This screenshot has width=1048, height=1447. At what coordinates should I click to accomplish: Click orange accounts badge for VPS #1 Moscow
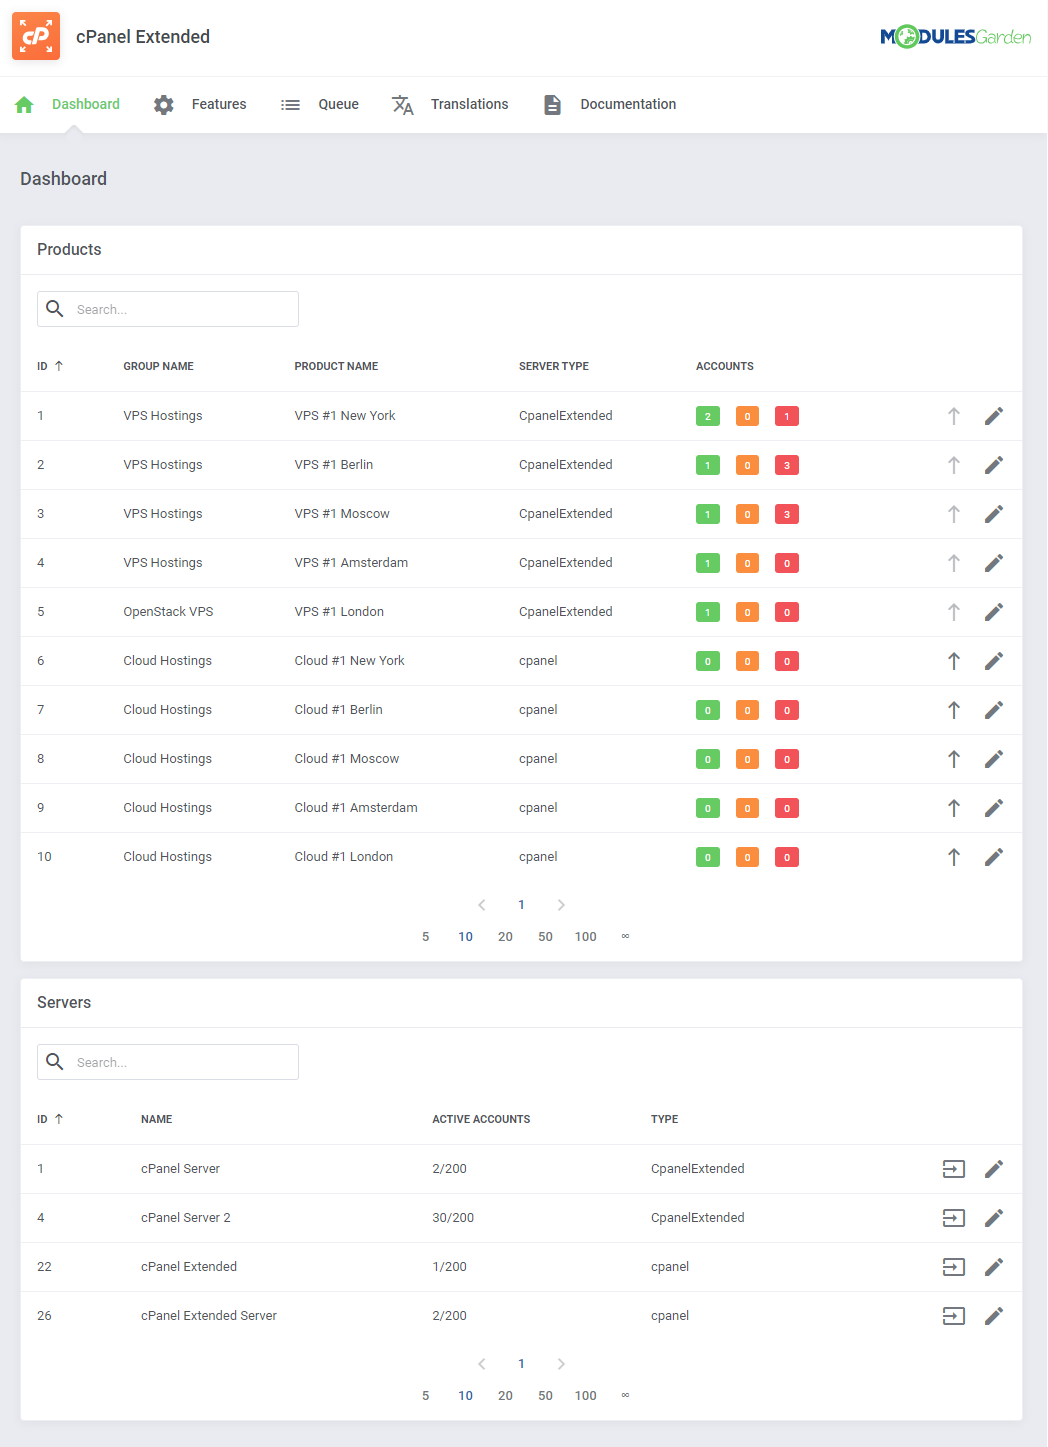pos(747,514)
